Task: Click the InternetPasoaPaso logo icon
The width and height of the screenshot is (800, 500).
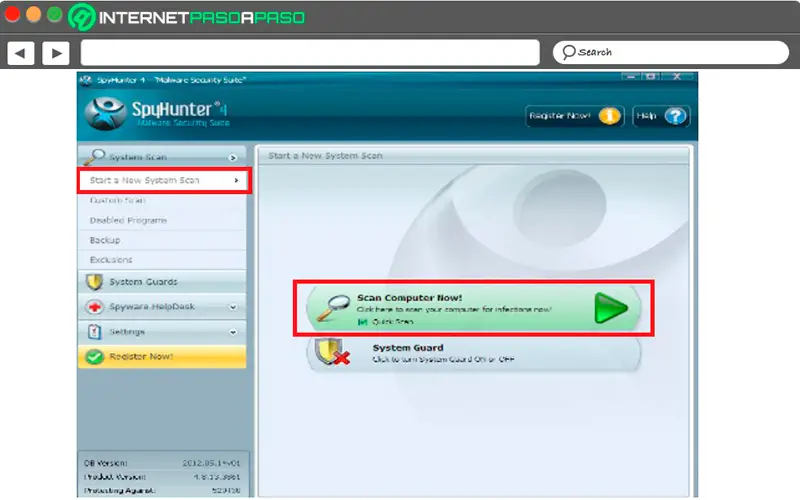Action: pyautogui.click(x=81, y=17)
